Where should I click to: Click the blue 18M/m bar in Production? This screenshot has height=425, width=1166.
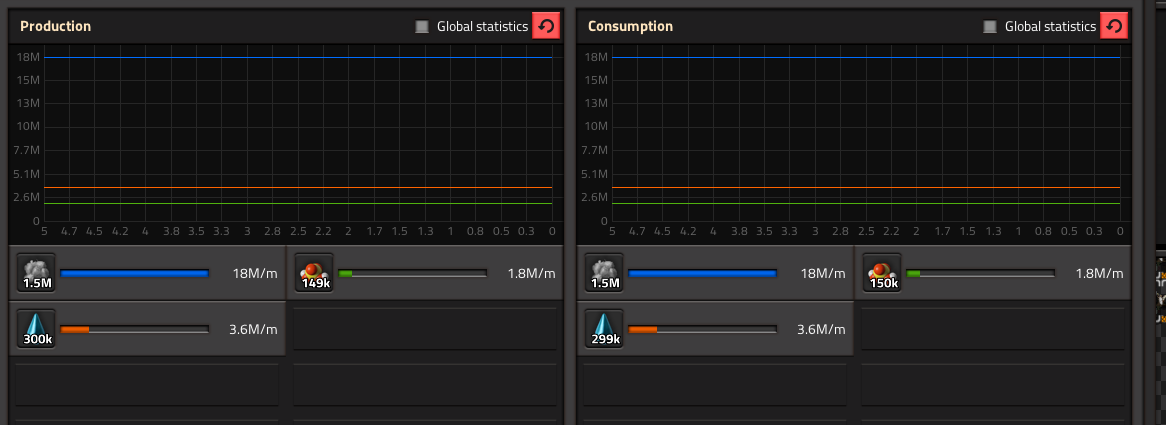(x=135, y=273)
